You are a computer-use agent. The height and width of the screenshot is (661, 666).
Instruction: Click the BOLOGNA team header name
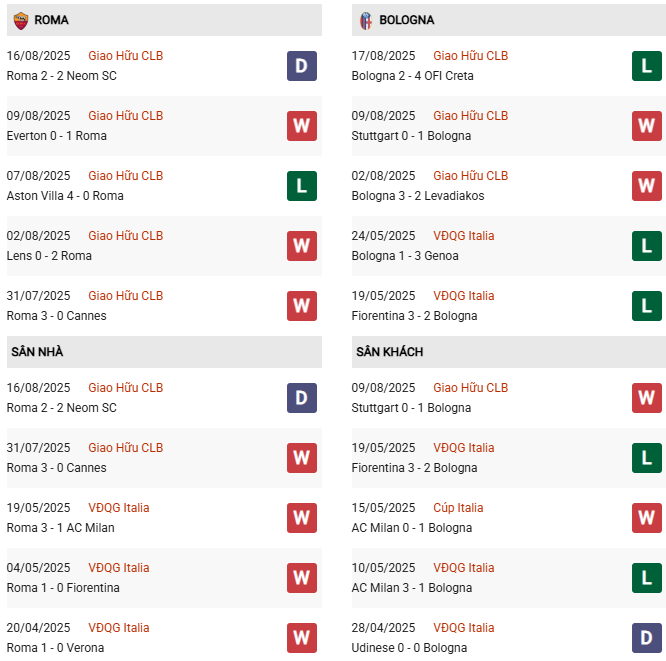[x=406, y=20]
